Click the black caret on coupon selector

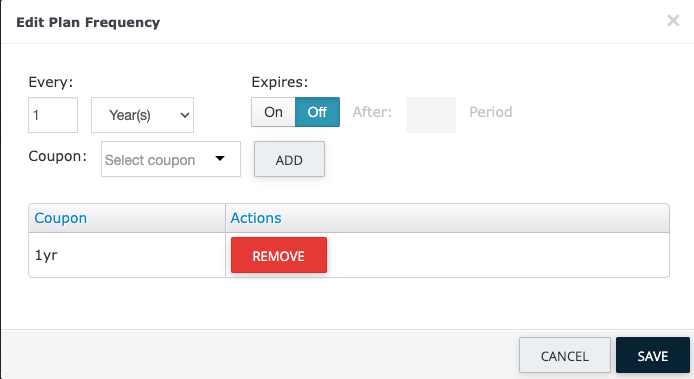pos(220,159)
